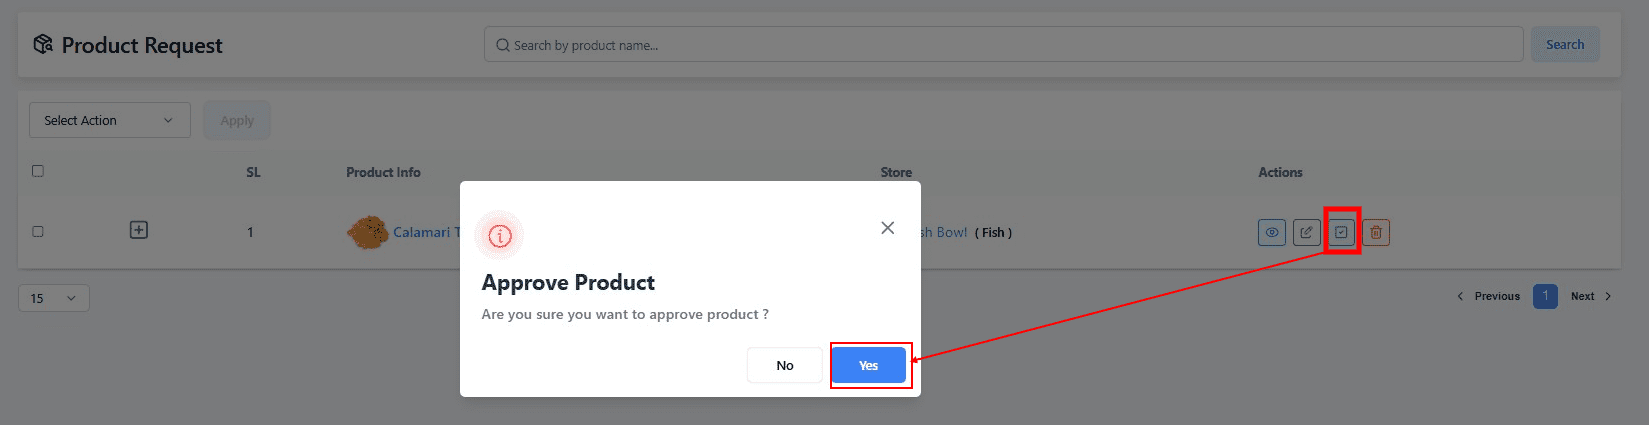The height and width of the screenshot is (425, 1649).
Task: Close the Approve Product dialog with X
Action: point(887,228)
